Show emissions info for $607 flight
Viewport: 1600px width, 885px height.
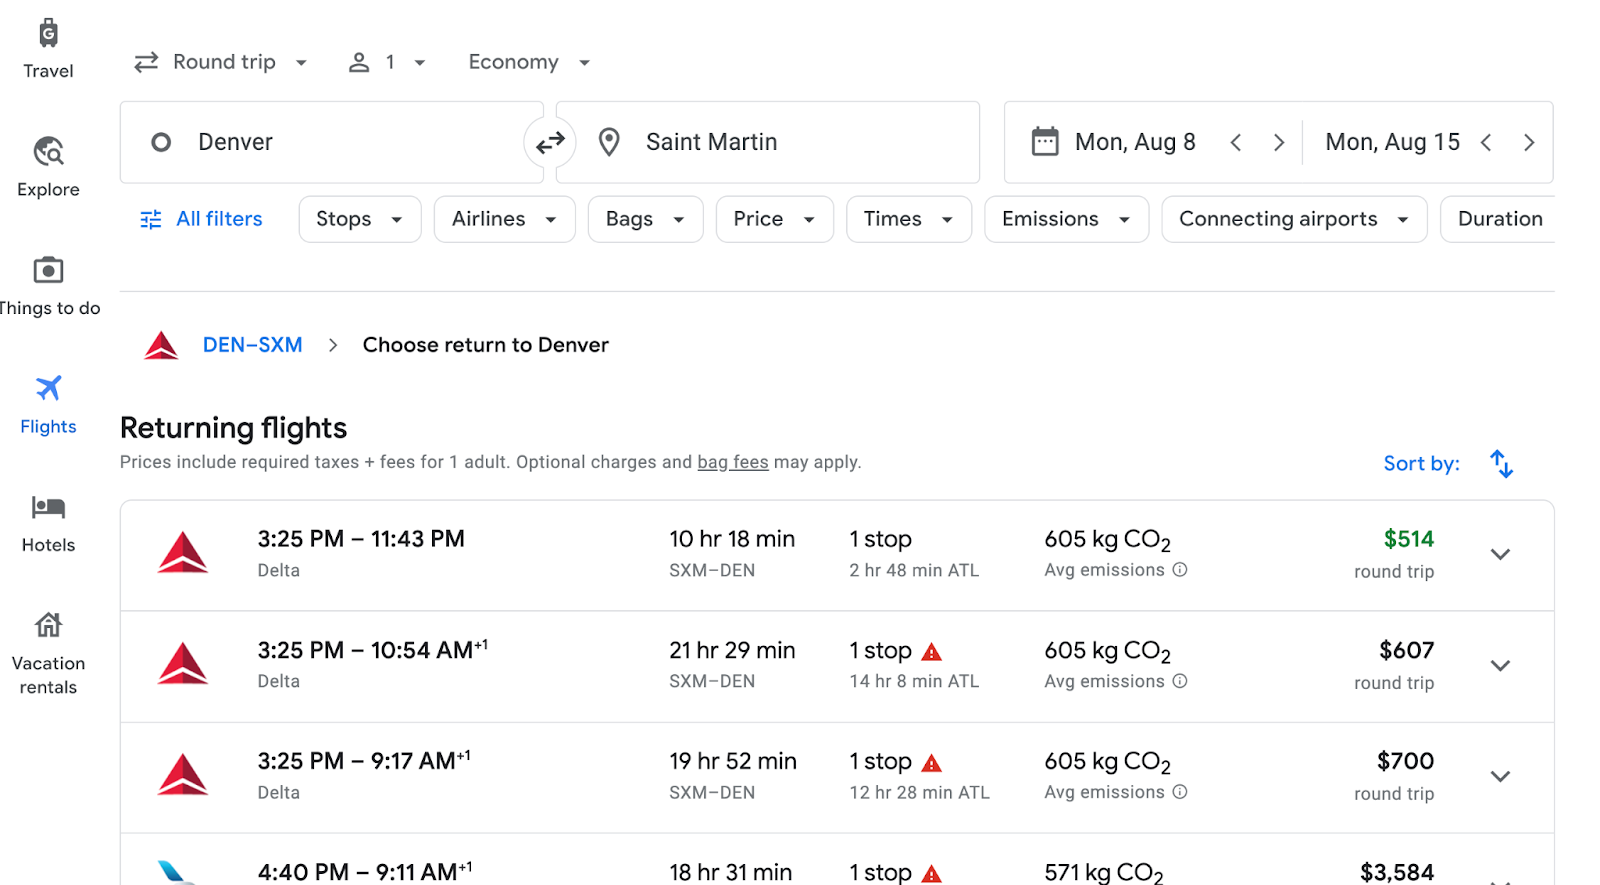(x=1180, y=681)
